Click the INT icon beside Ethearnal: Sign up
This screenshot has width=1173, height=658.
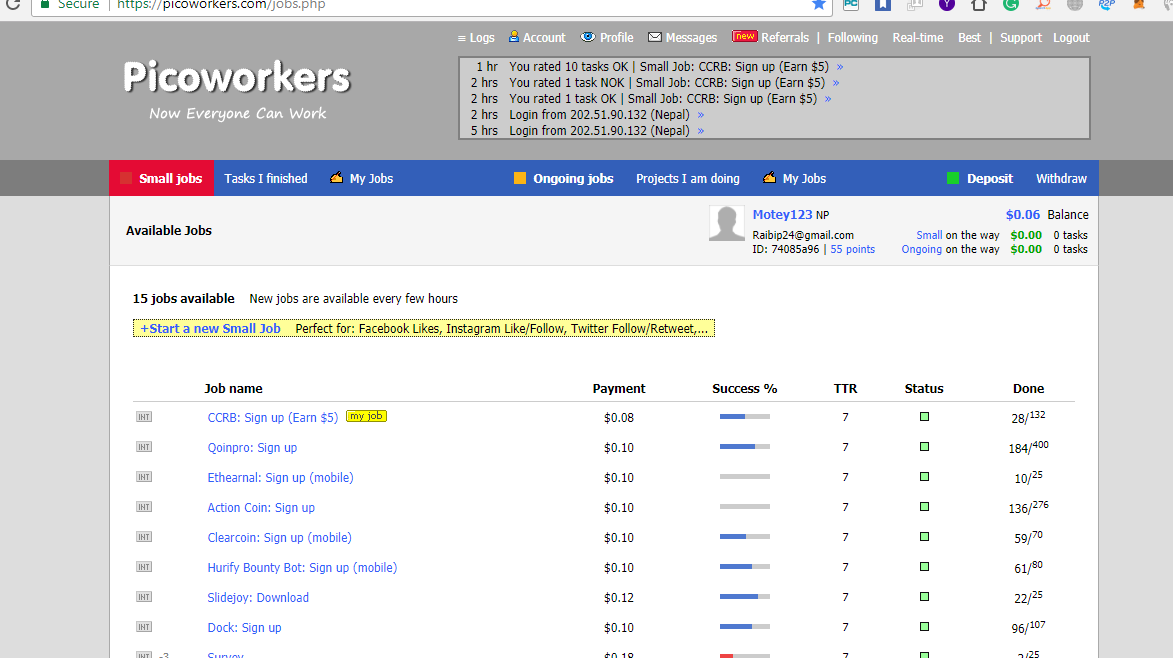tap(144, 476)
